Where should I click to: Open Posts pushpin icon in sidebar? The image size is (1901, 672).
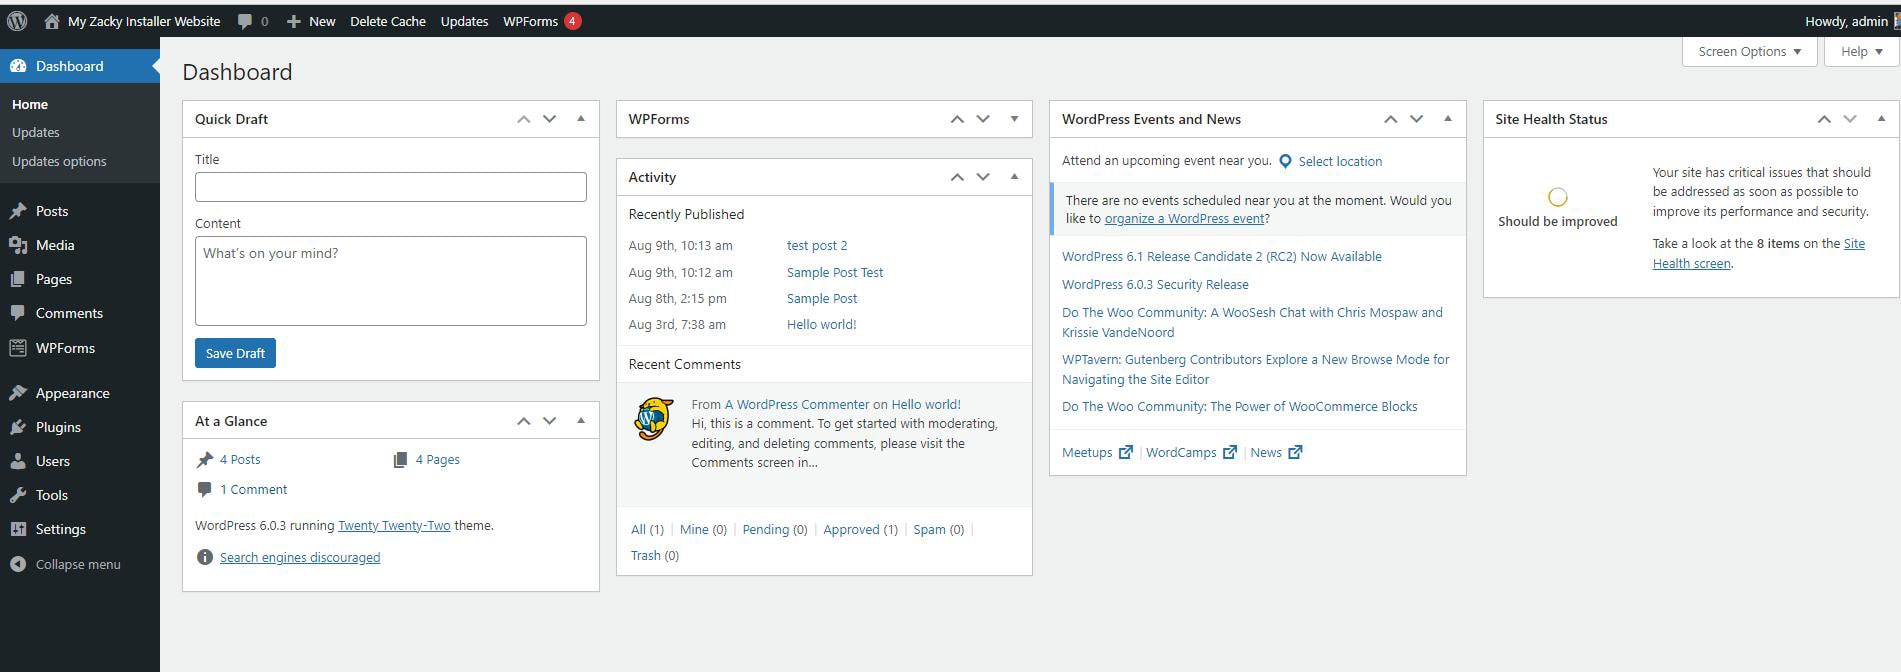tap(17, 211)
